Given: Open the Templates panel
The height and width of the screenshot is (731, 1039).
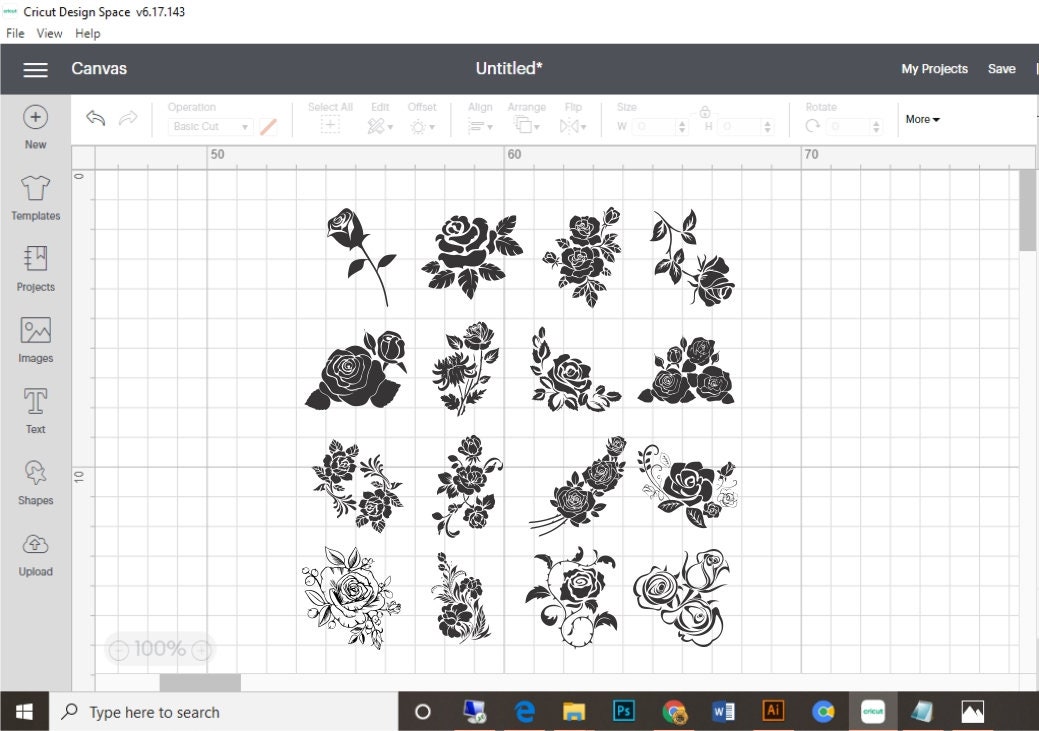Looking at the screenshot, I should tap(35, 198).
